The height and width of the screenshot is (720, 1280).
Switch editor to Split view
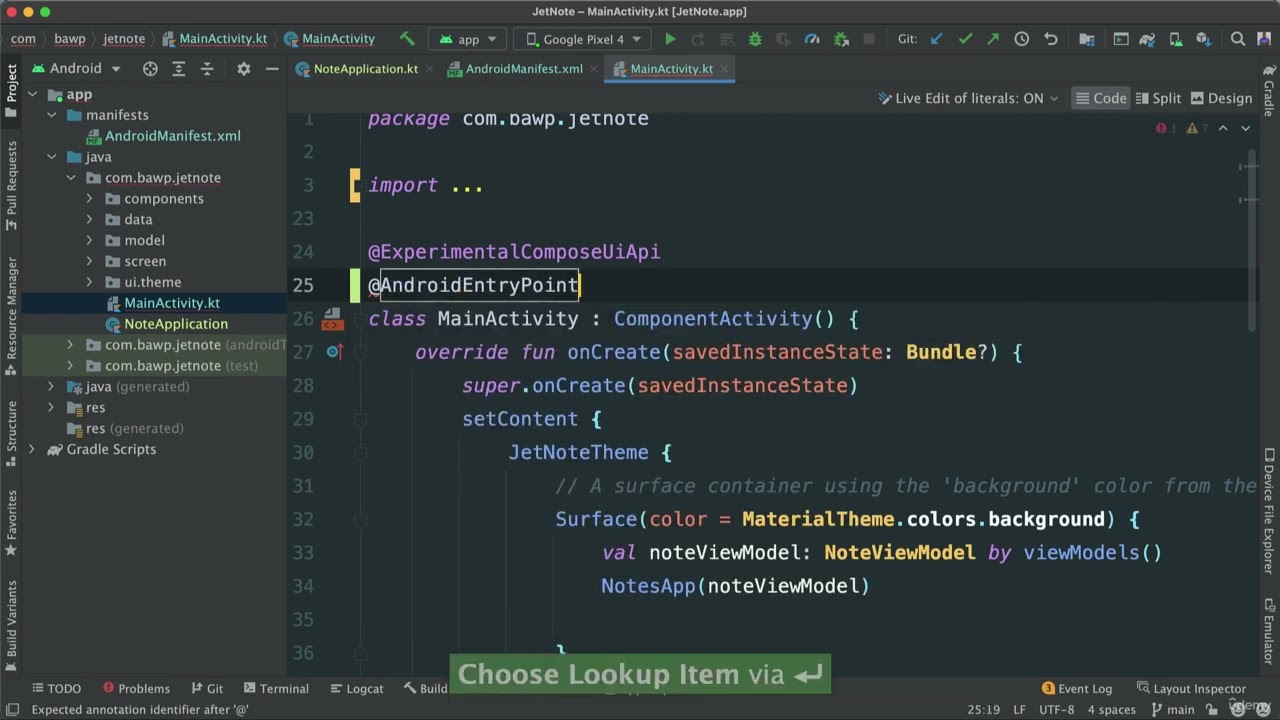[1158, 98]
